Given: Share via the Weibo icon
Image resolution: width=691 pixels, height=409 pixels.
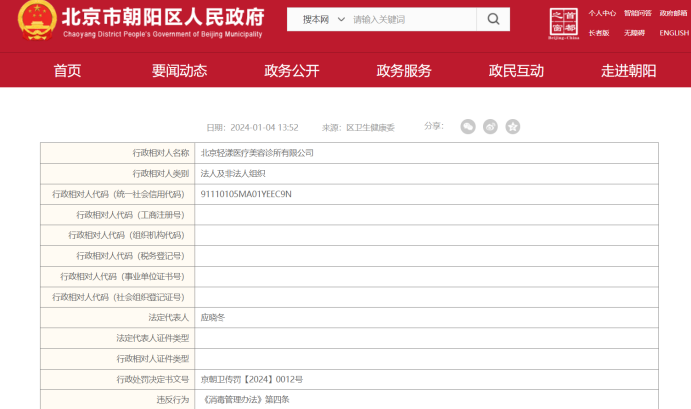Looking at the screenshot, I should [x=490, y=127].
